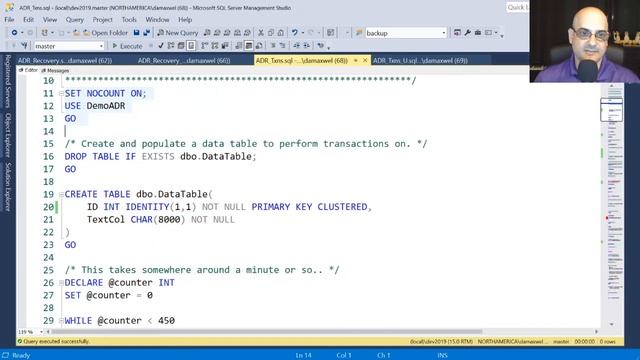
Task: Pin the ADR_Txns.sql tab
Action: pos(356,60)
